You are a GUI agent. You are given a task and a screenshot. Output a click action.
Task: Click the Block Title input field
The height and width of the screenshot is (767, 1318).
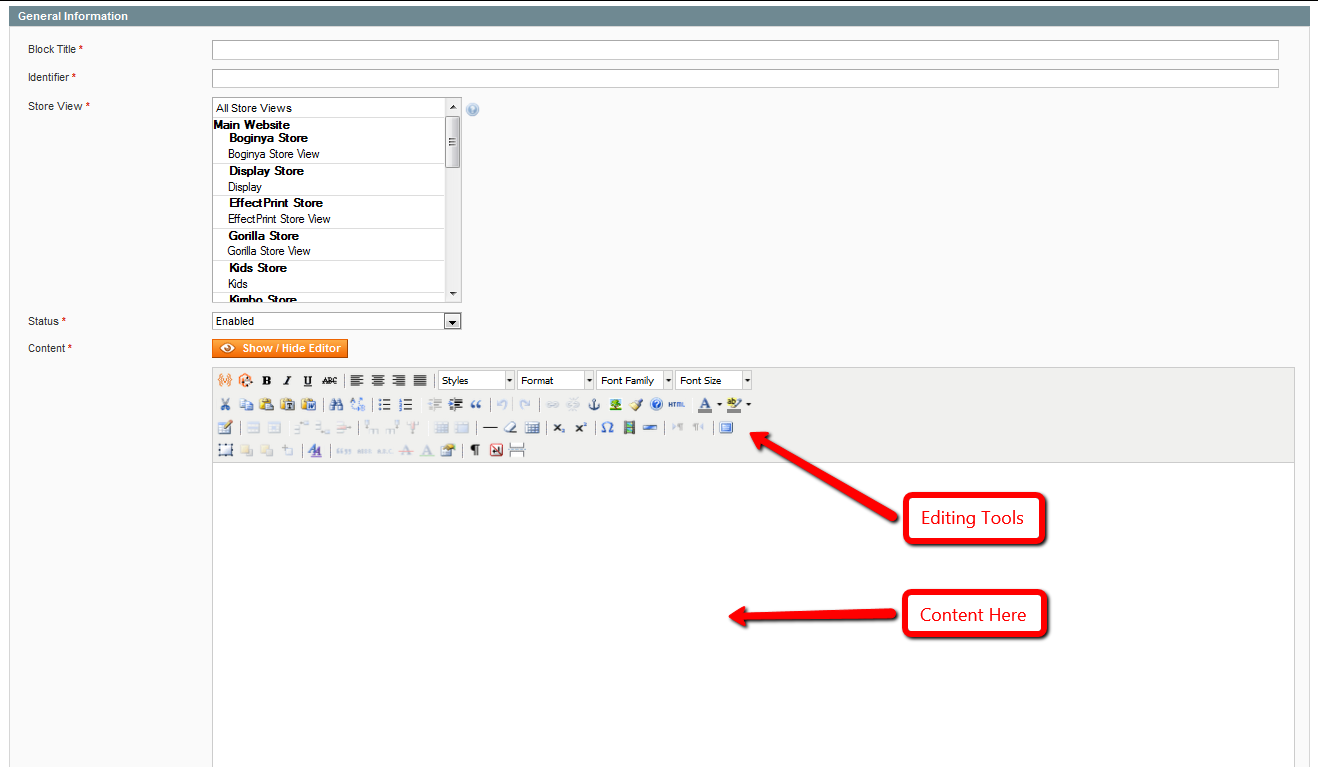point(745,50)
